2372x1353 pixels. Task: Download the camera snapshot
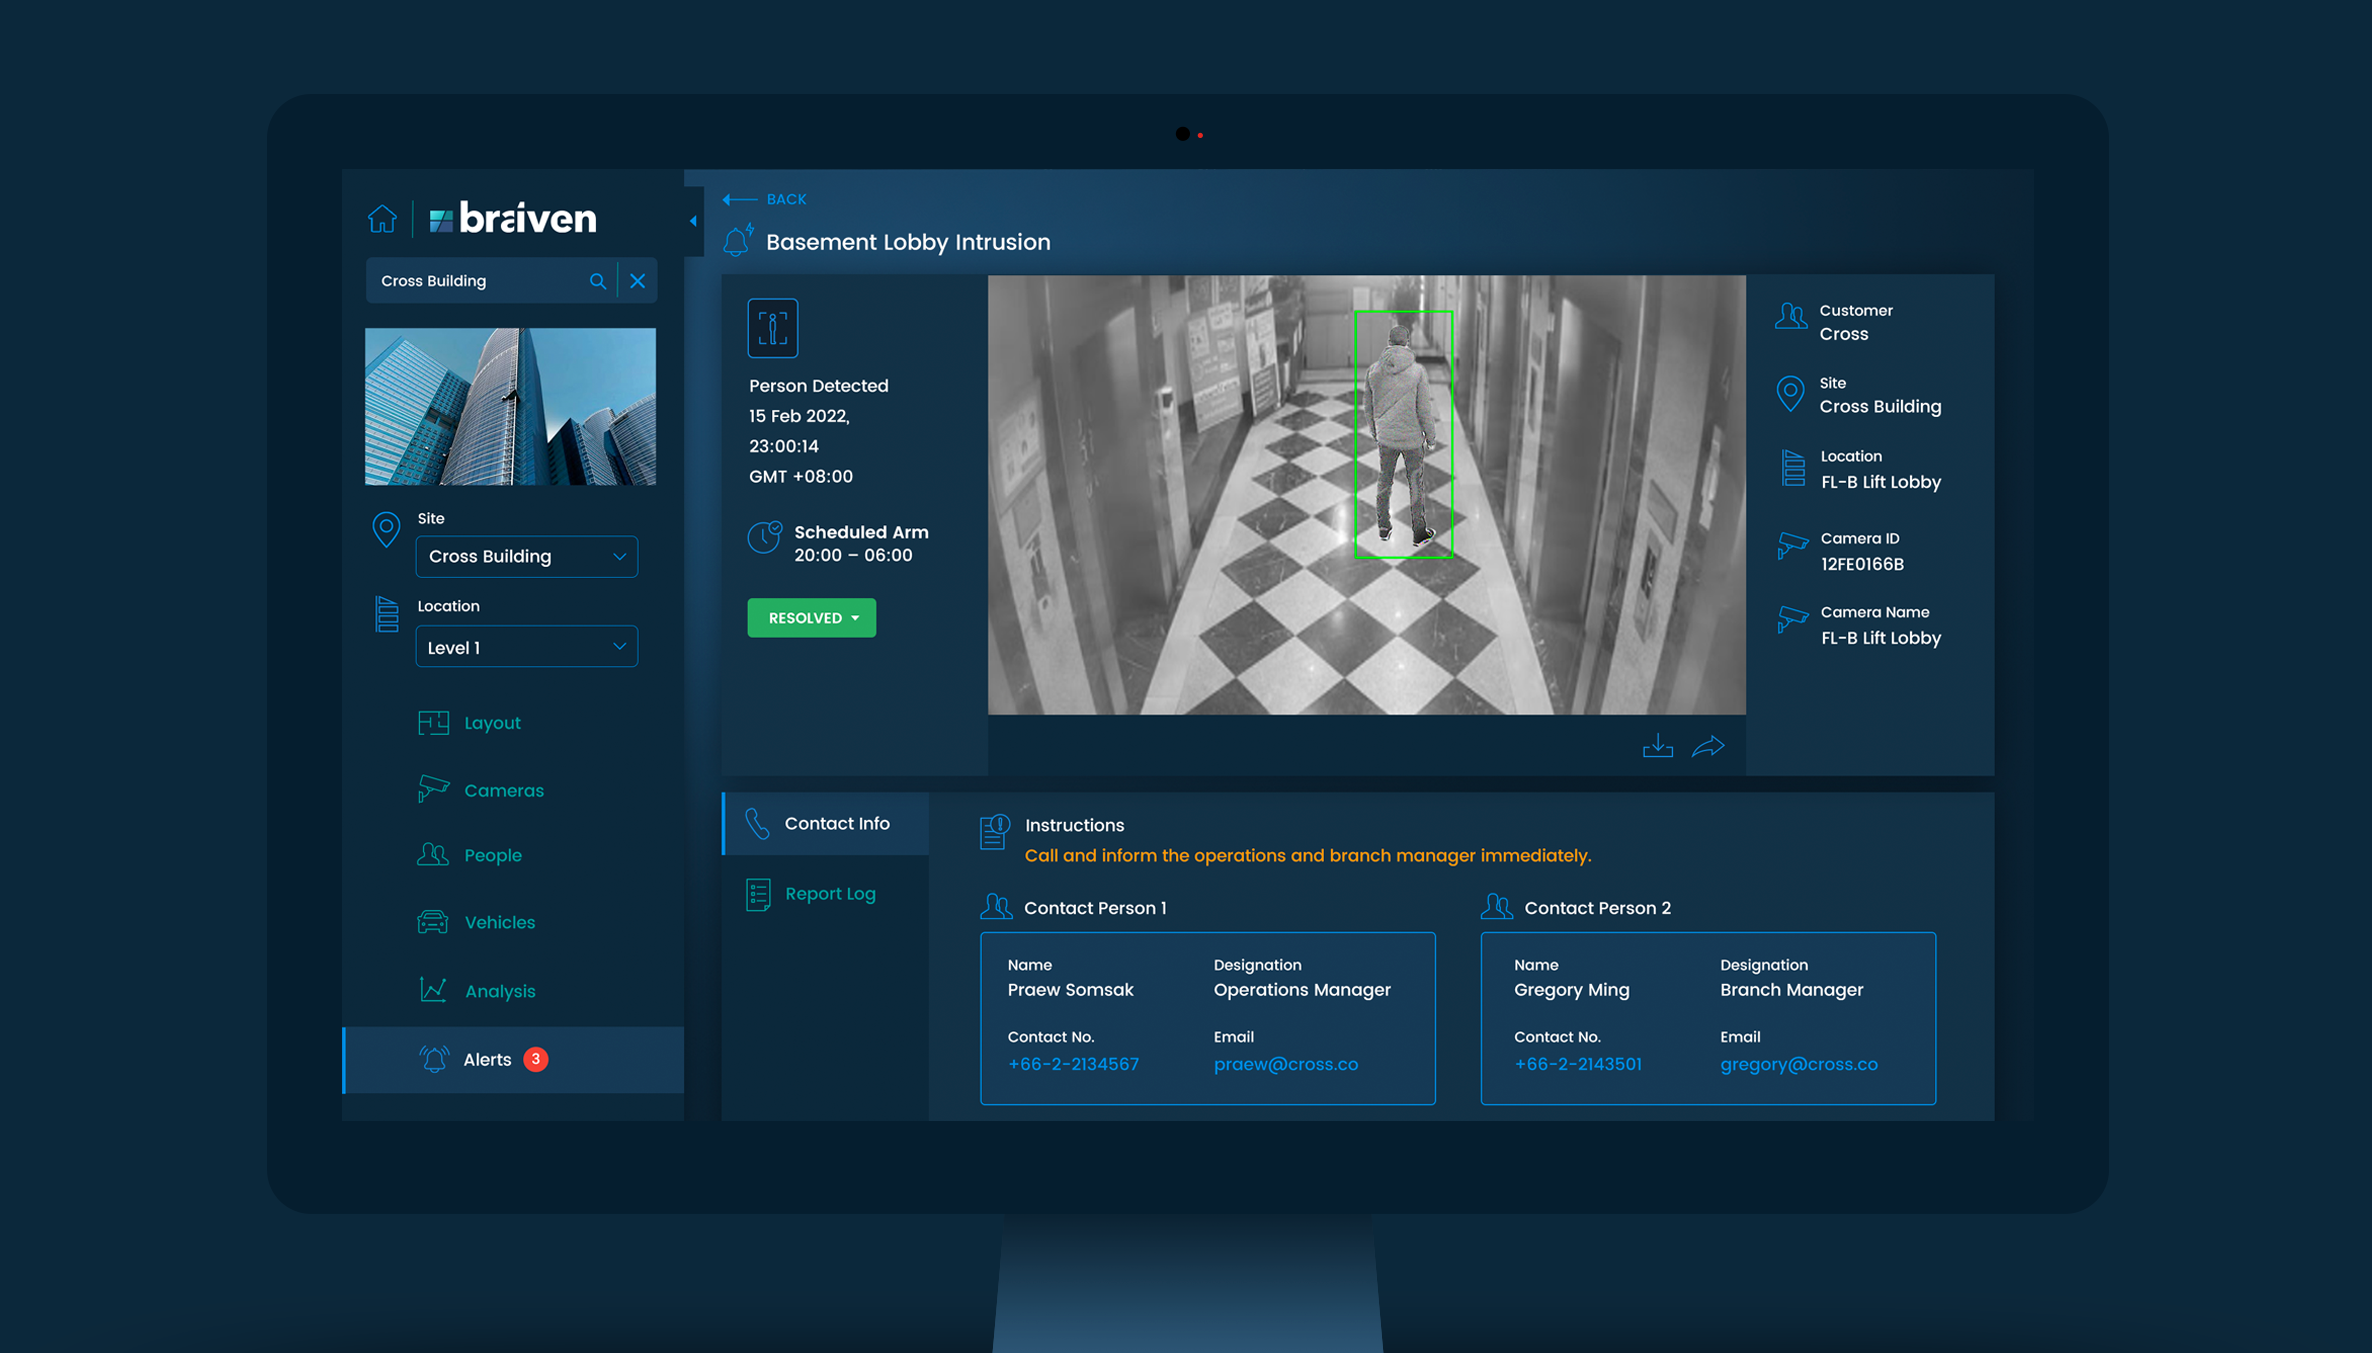point(1657,746)
